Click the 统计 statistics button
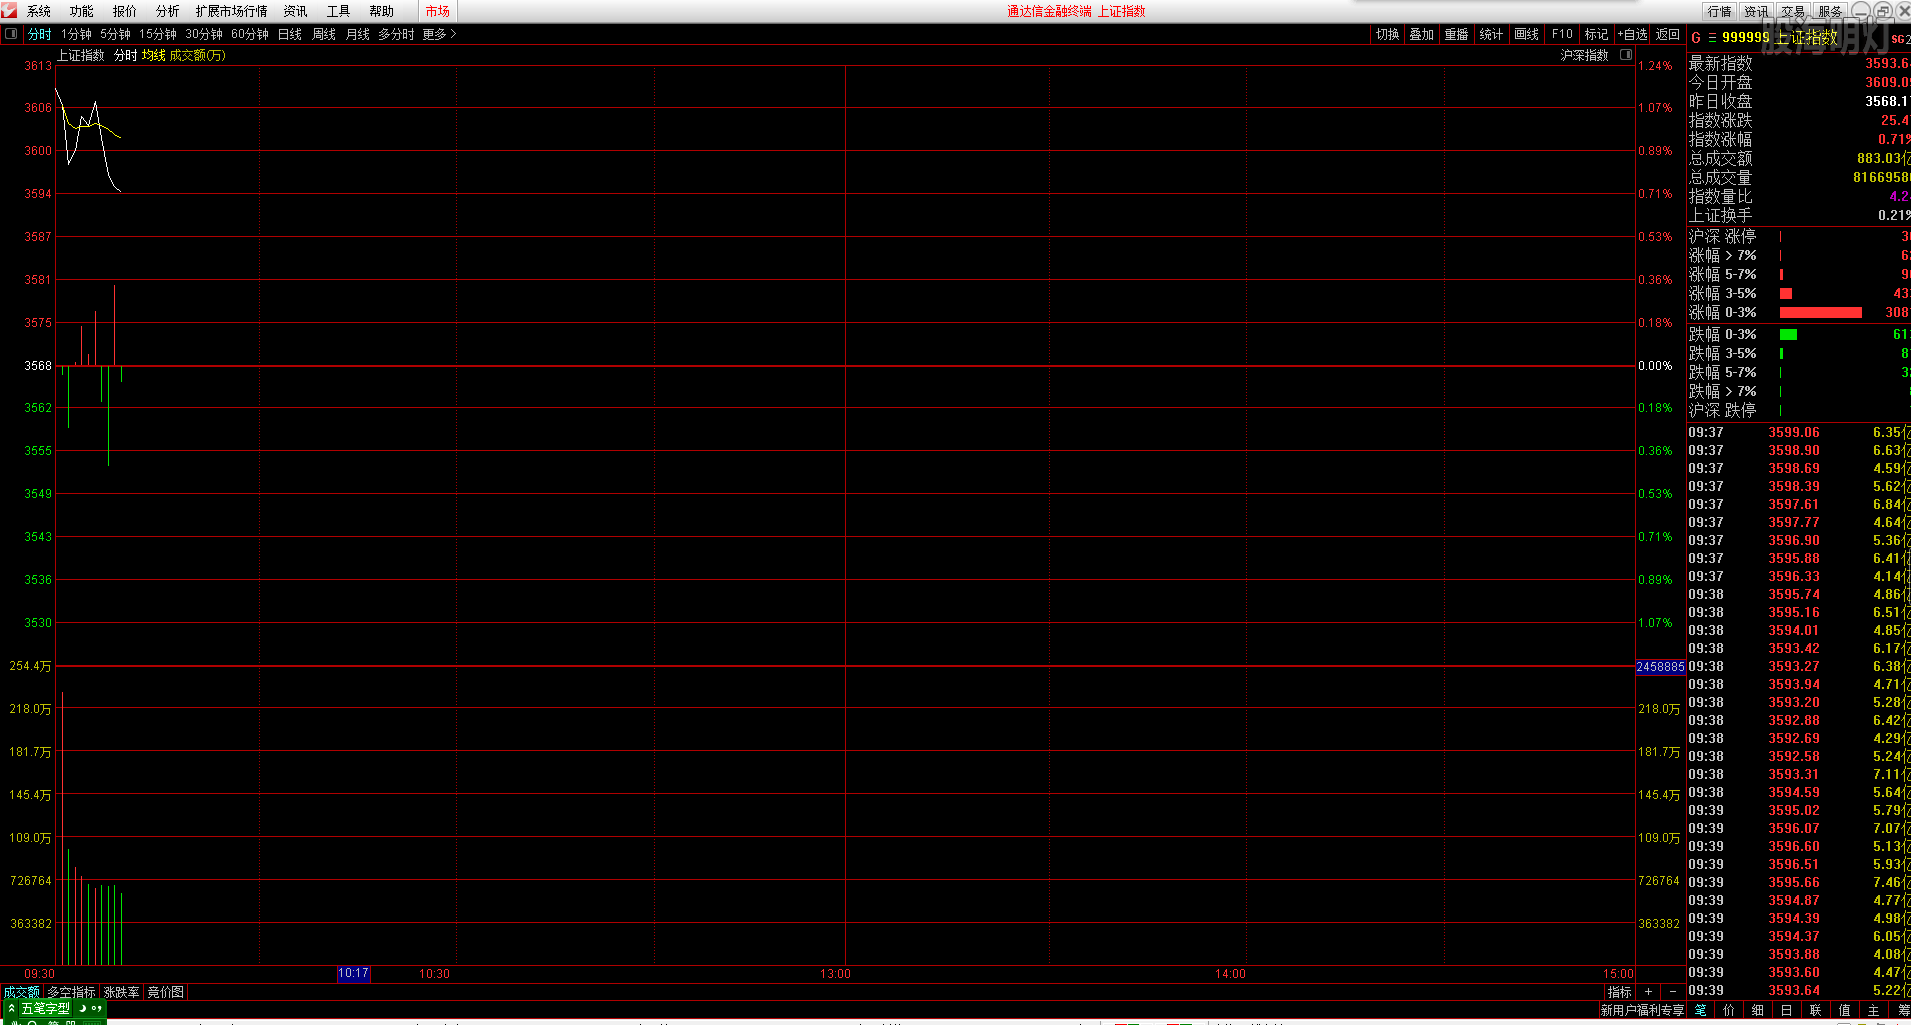 point(1491,34)
